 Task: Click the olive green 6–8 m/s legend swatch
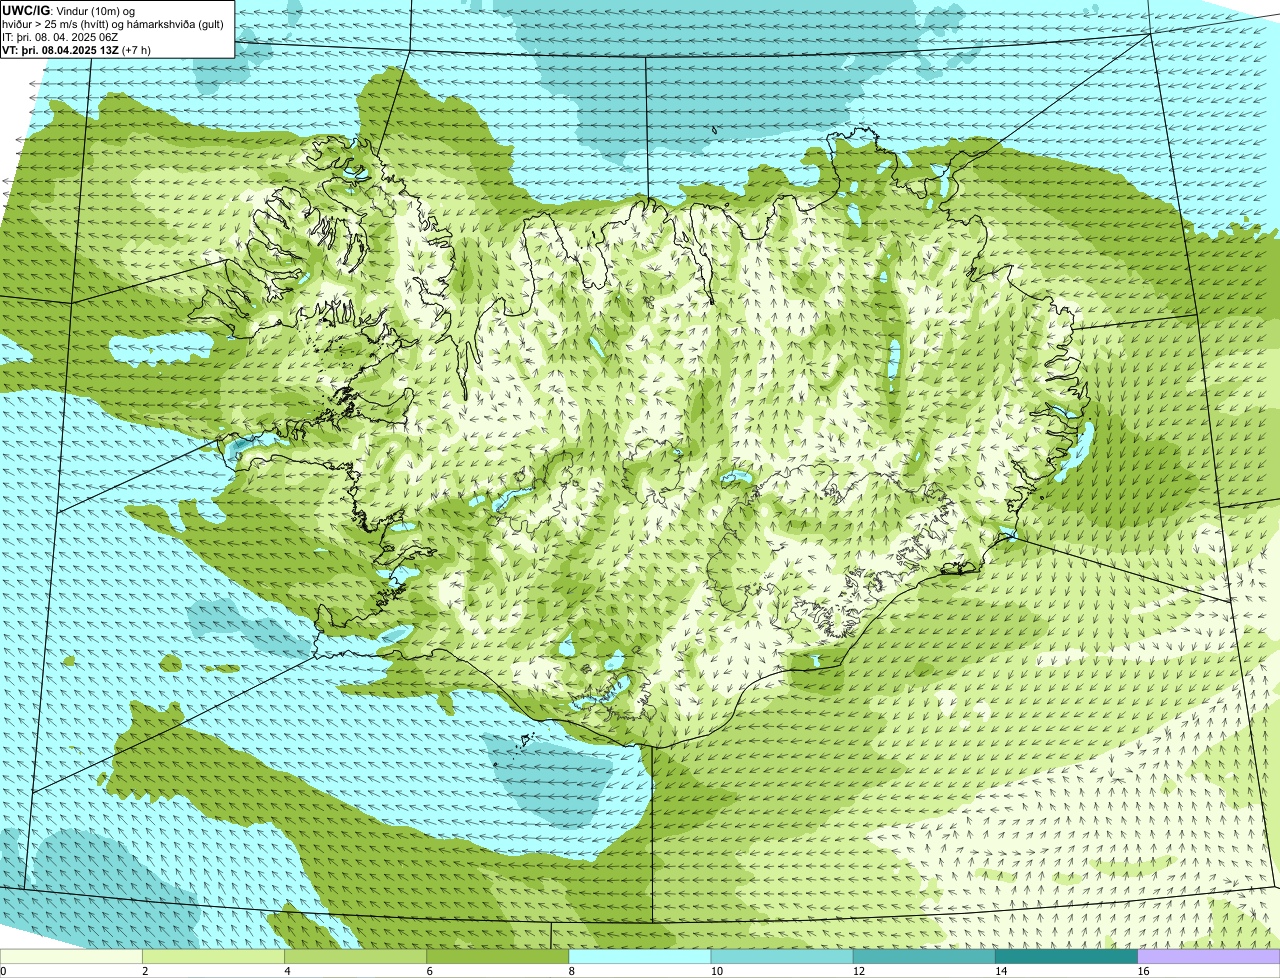click(x=497, y=956)
